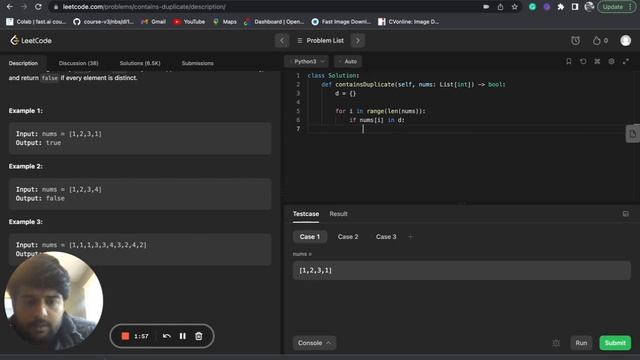The width and height of the screenshot is (640, 360).
Task: Toggle fullscreen editor icon
Action: tap(625, 61)
